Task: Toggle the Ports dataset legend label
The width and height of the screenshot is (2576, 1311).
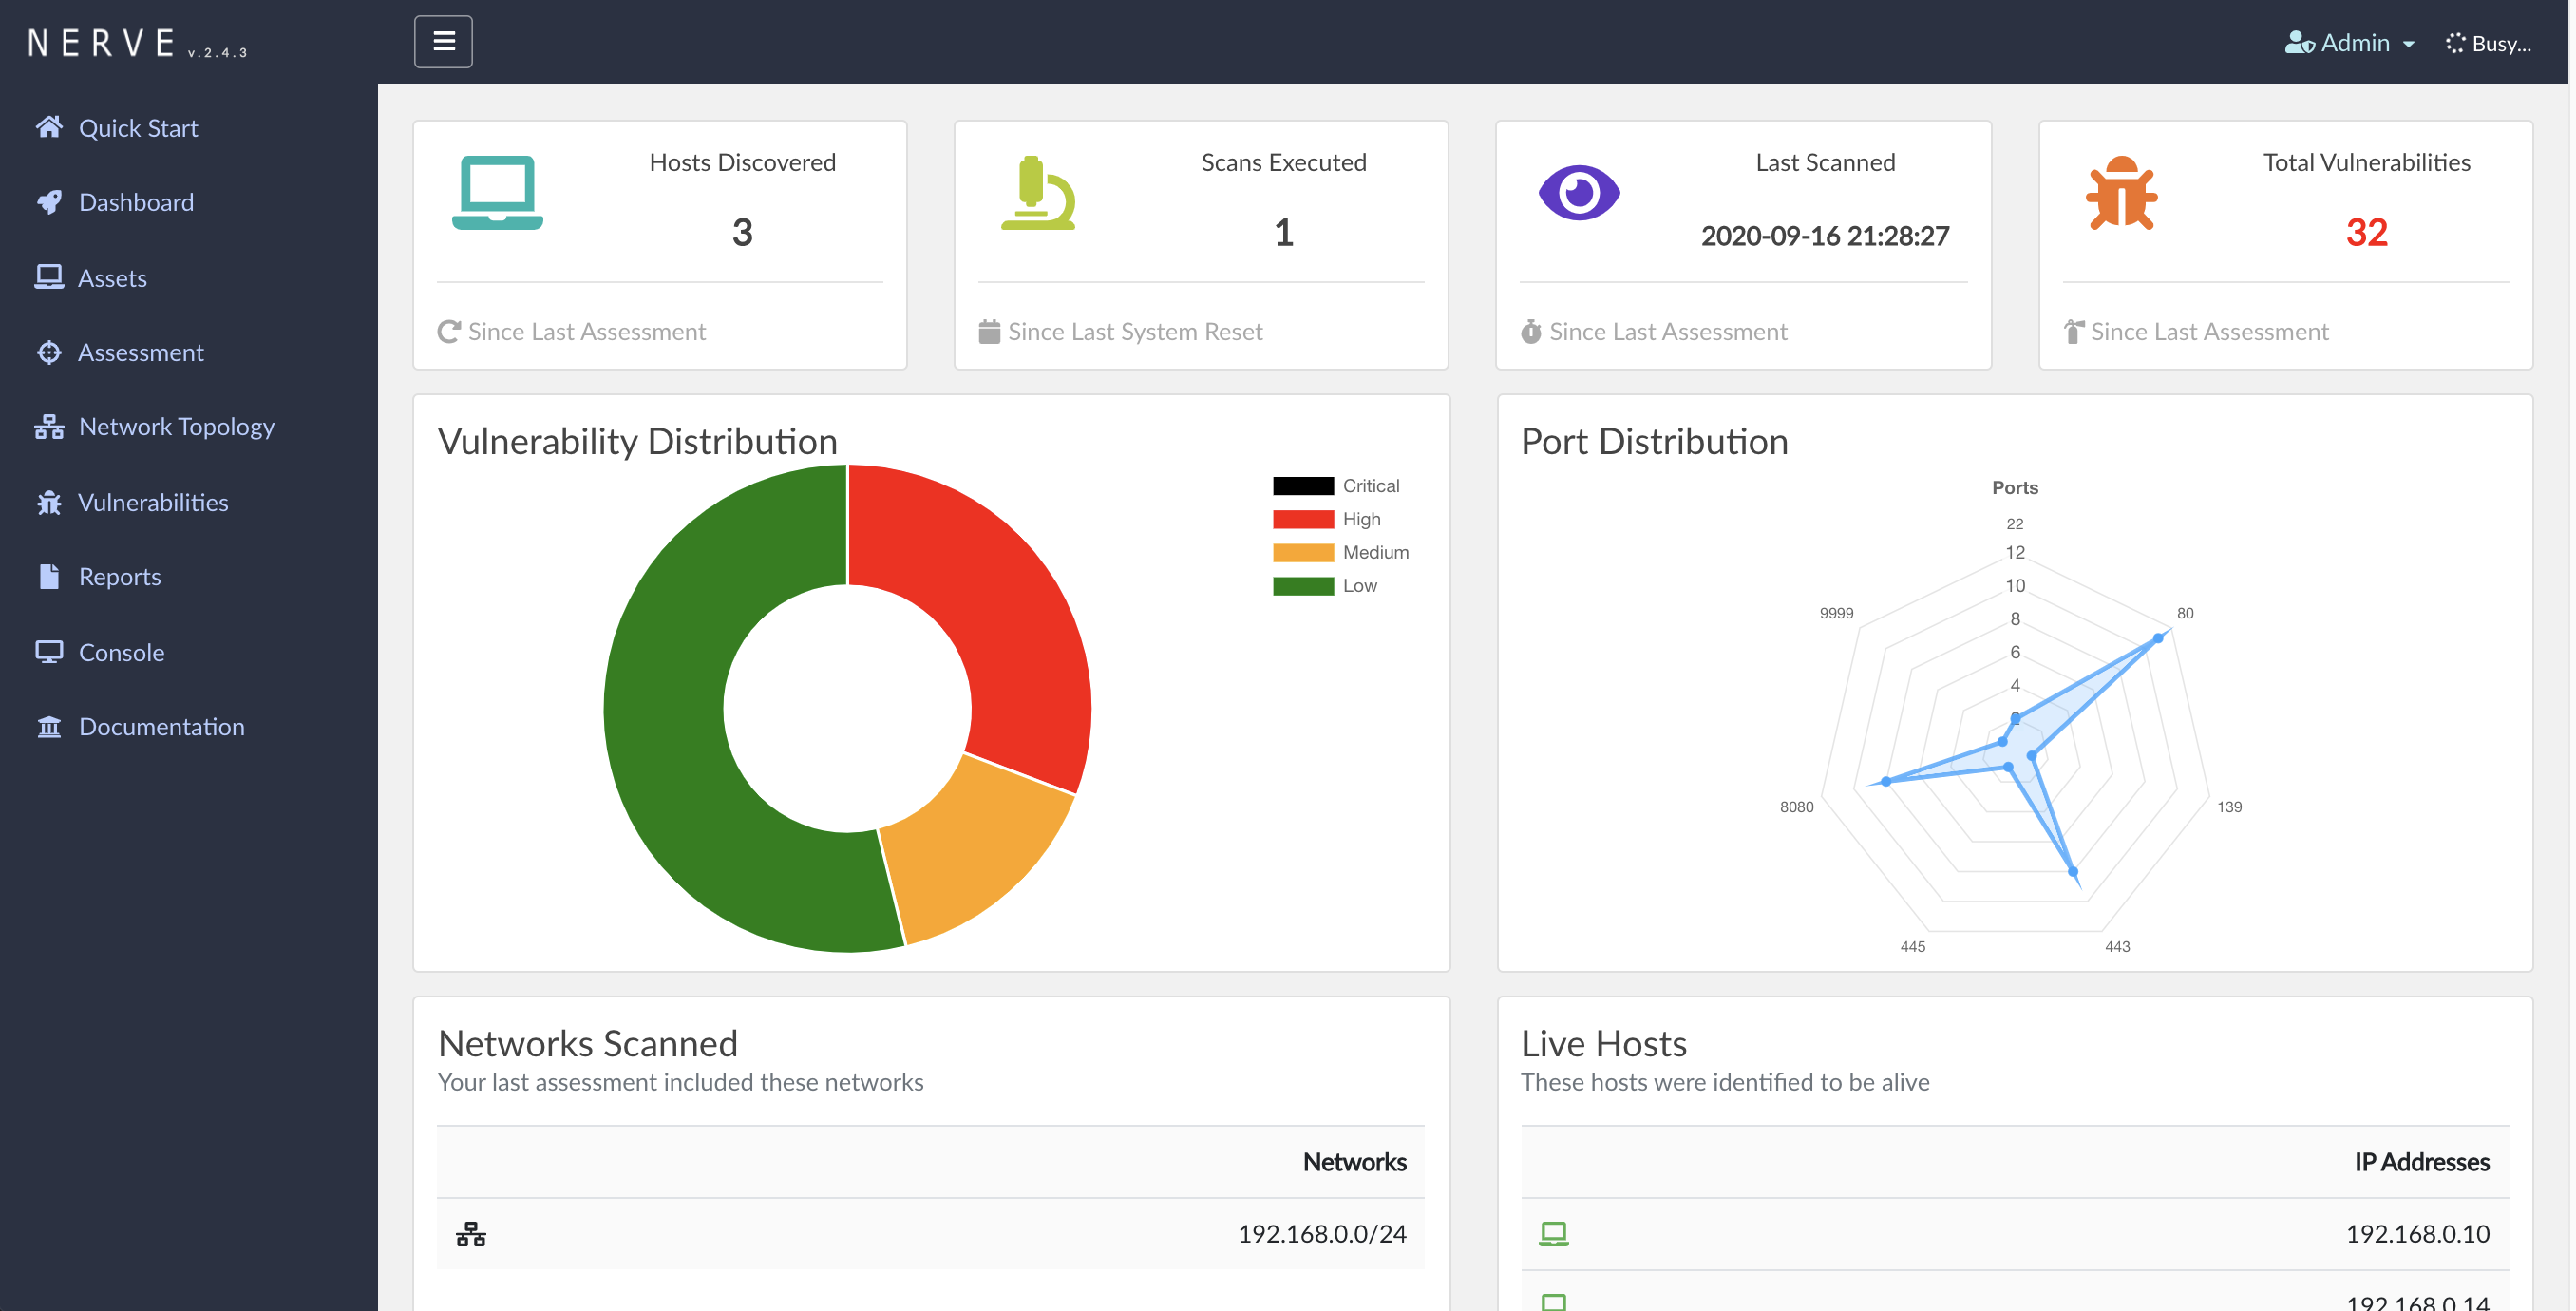Action: tap(2014, 488)
